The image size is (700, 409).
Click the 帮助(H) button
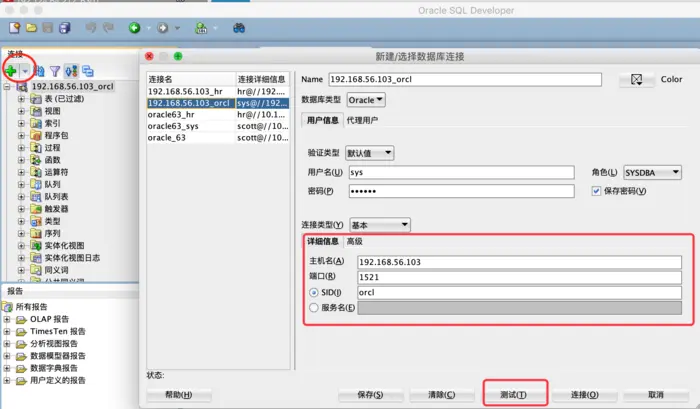pos(179,395)
